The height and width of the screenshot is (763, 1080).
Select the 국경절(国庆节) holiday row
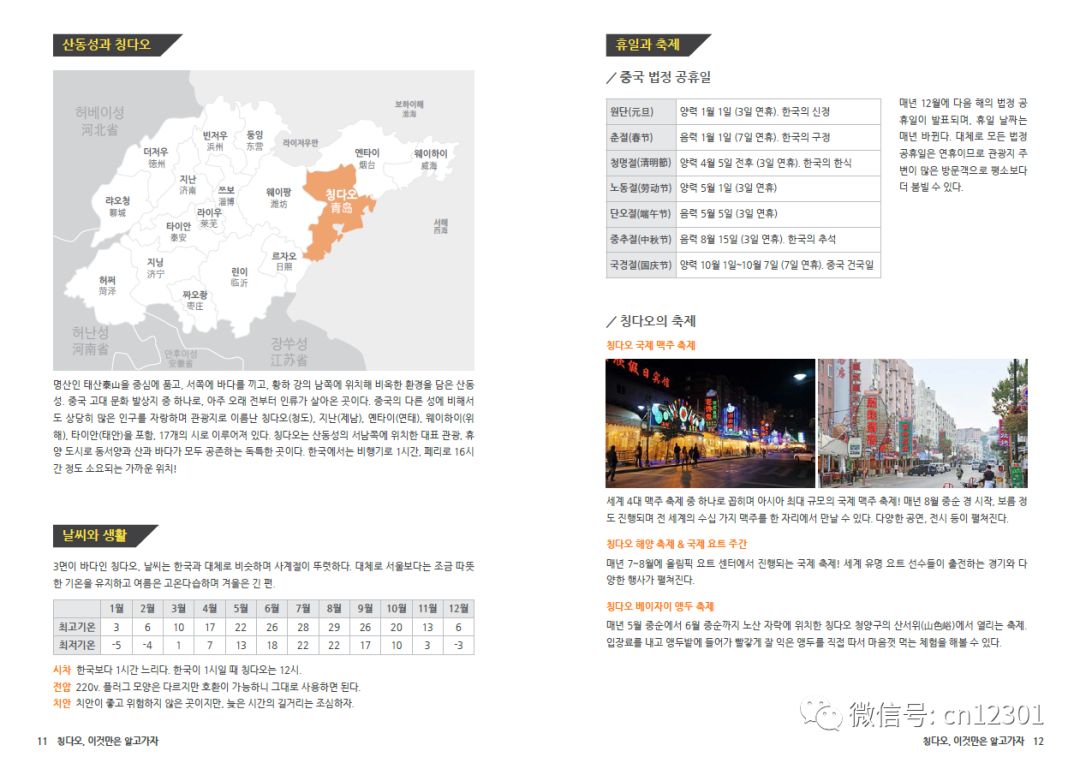pyautogui.click(x=743, y=264)
